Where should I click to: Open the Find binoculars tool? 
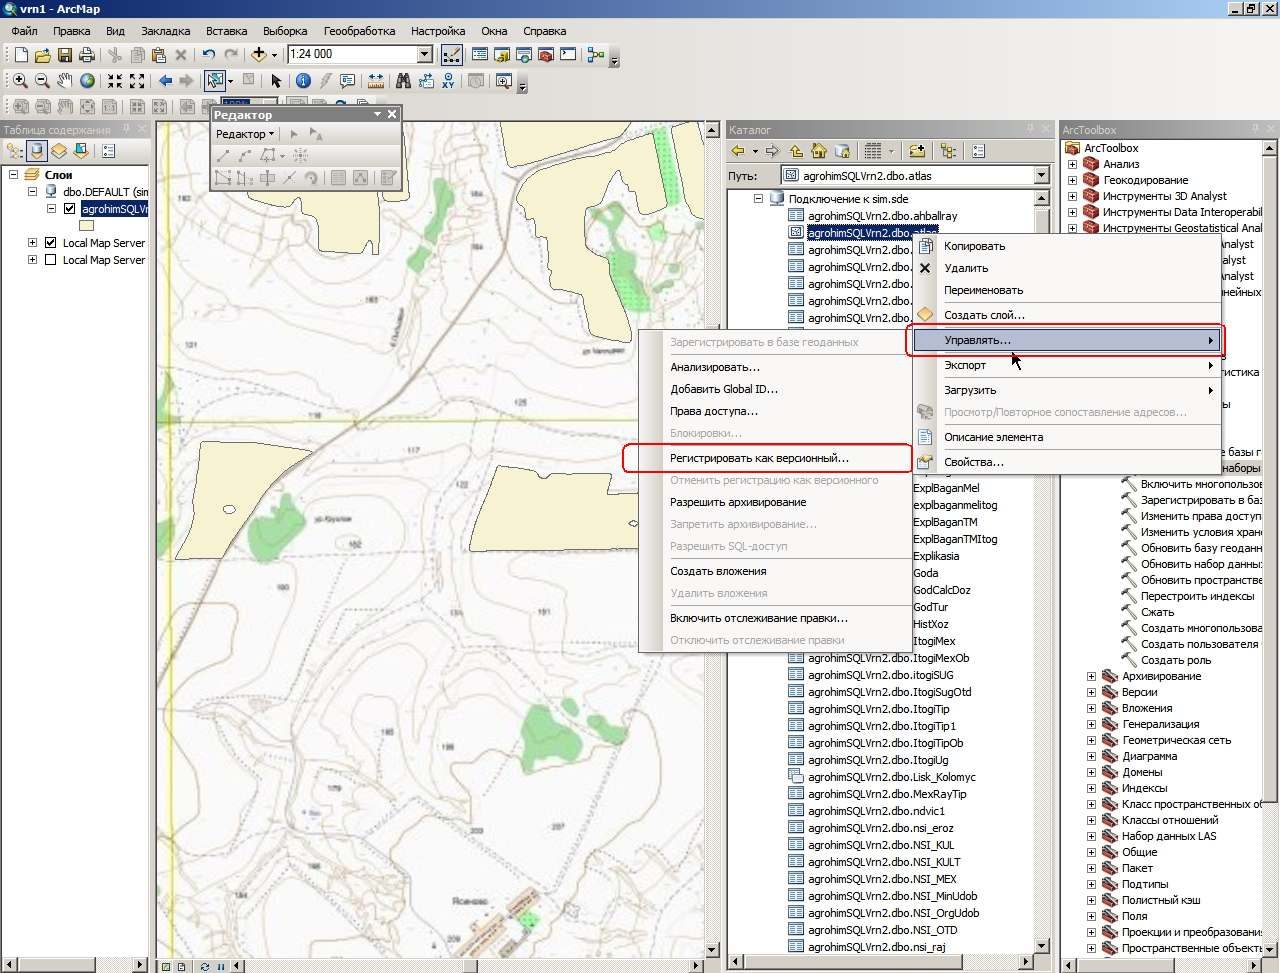click(403, 81)
